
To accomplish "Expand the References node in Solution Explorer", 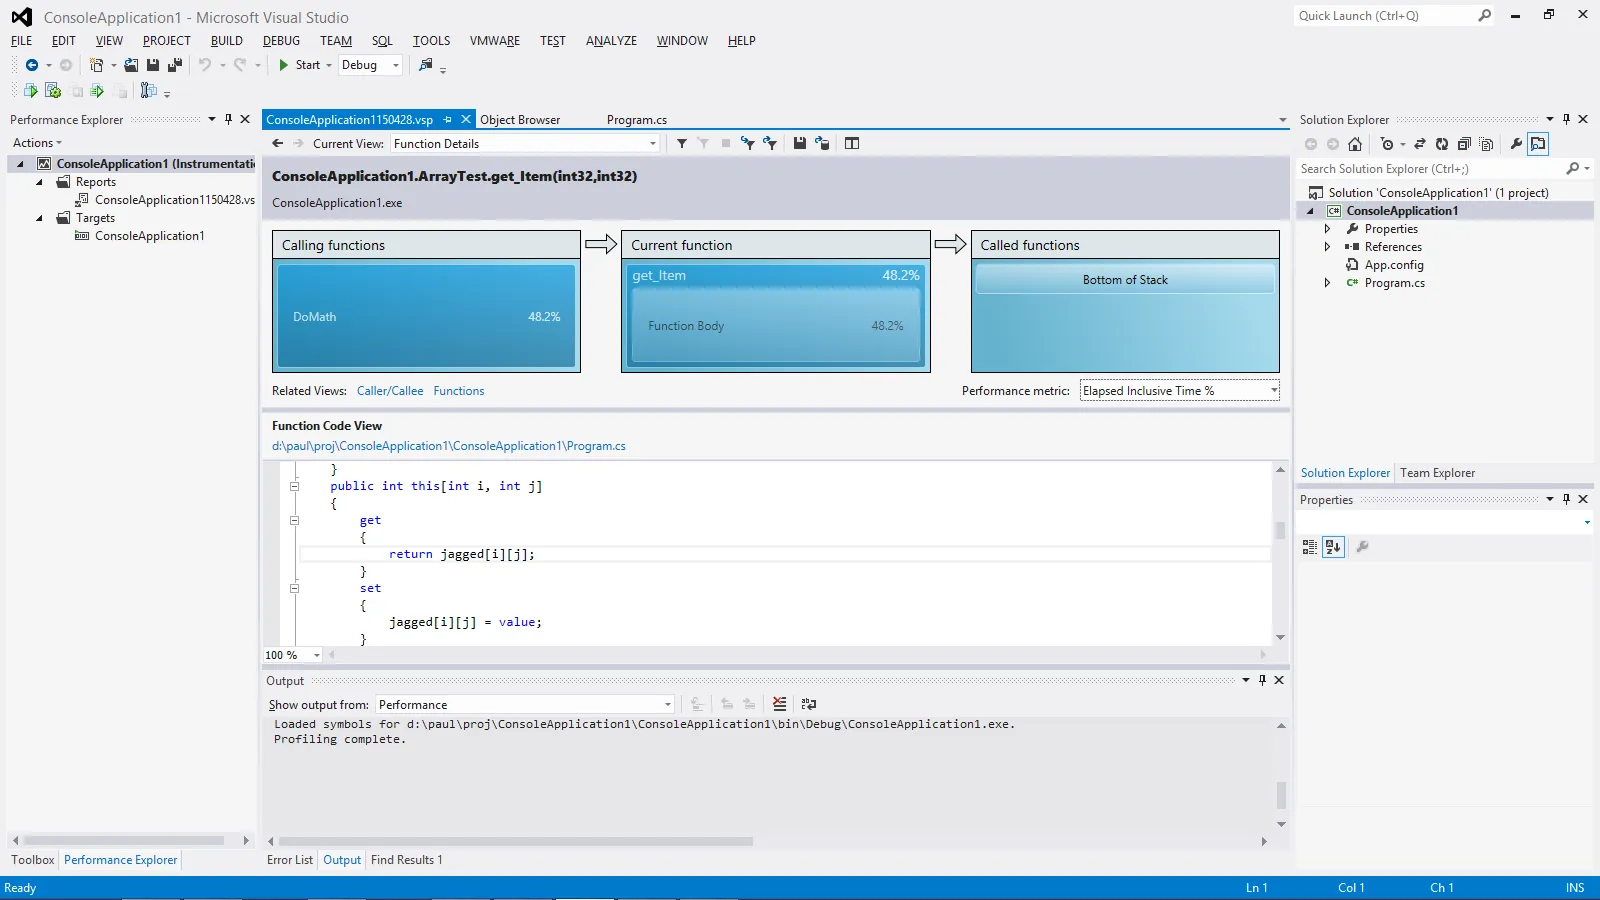I will point(1327,247).
